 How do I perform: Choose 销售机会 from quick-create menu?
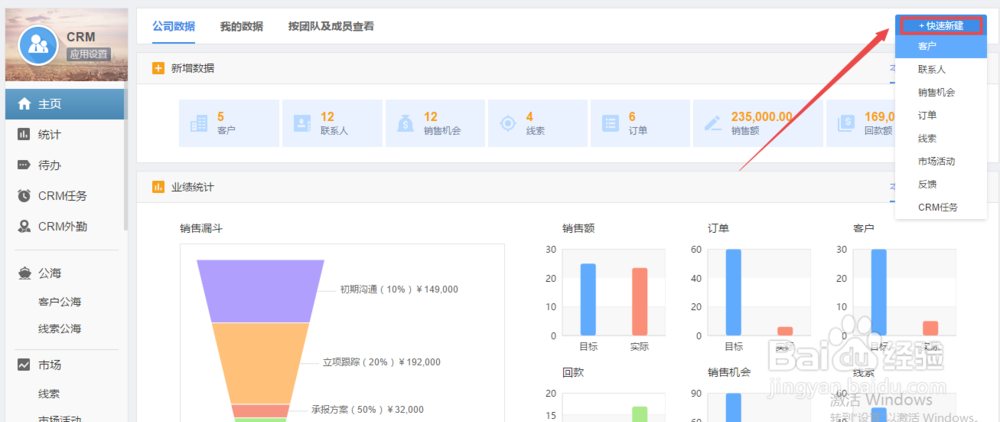(941, 92)
